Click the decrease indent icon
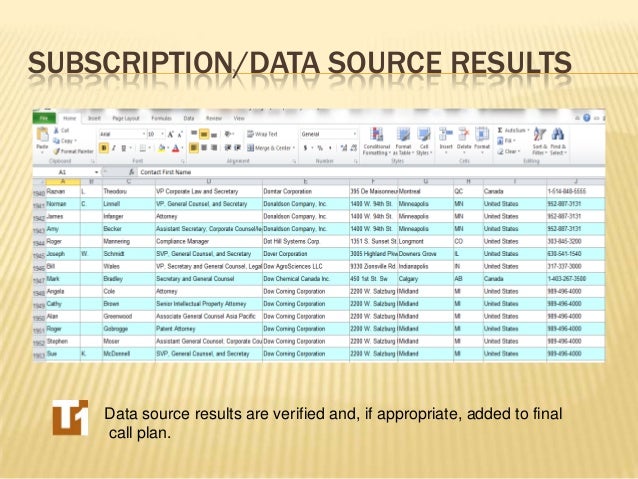The image size is (638, 479). 228,148
